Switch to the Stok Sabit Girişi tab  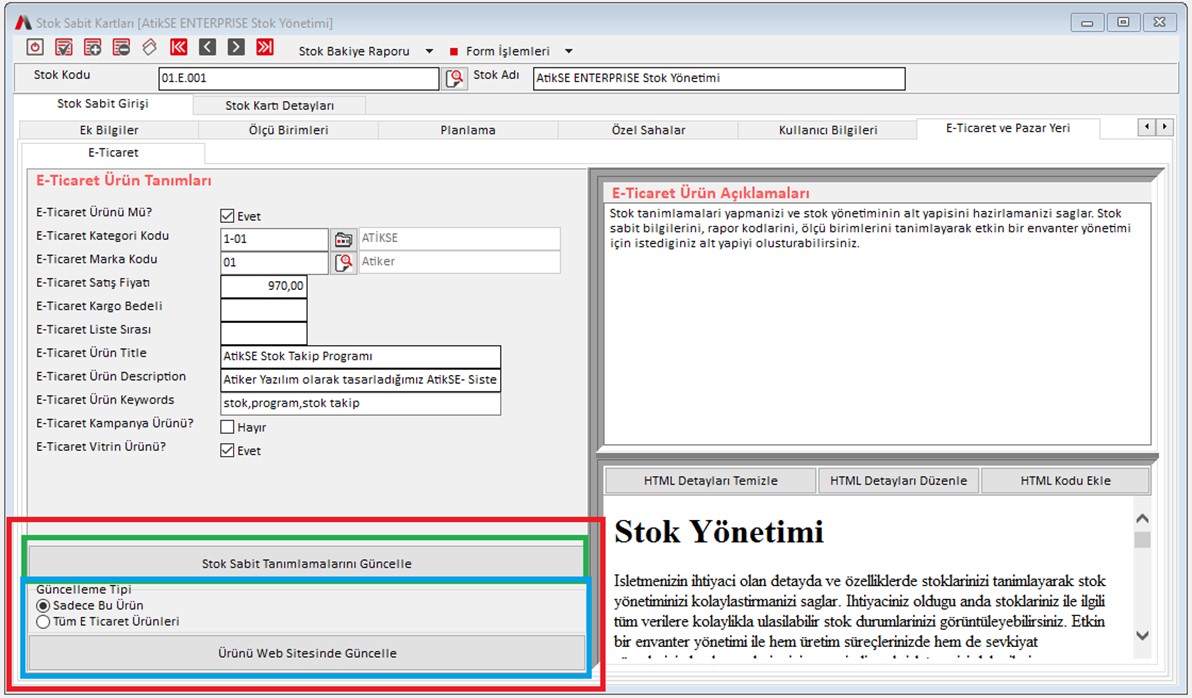tap(103, 103)
